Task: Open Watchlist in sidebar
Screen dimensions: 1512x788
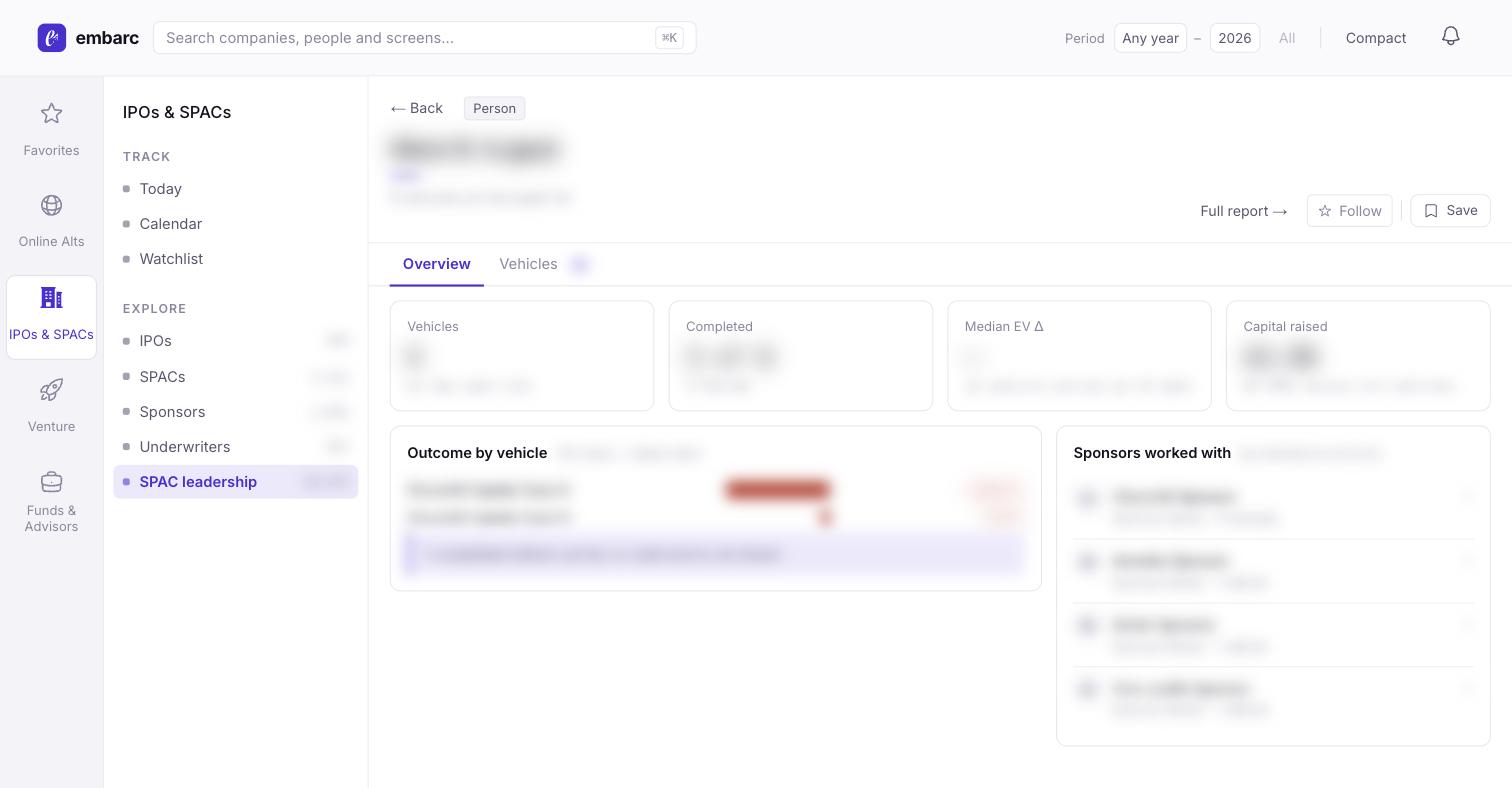Action: [x=235, y=259]
